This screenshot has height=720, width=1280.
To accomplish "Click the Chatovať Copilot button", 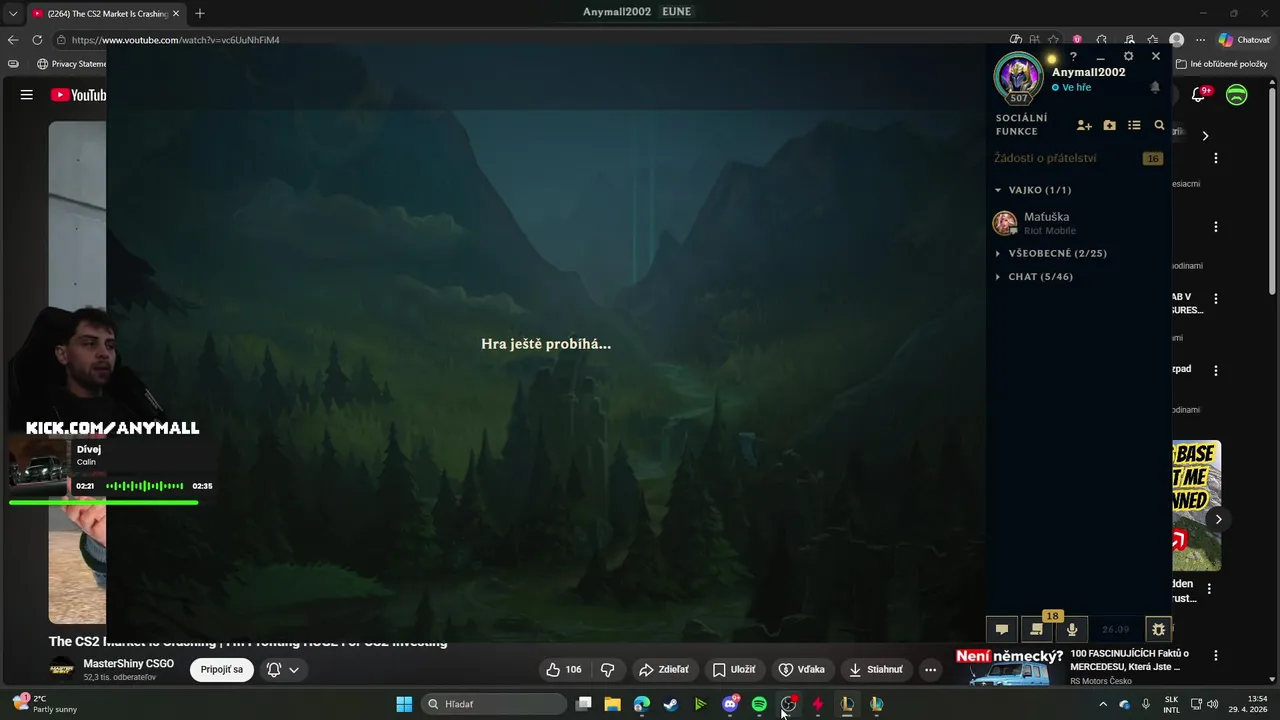I will pyautogui.click(x=1245, y=40).
